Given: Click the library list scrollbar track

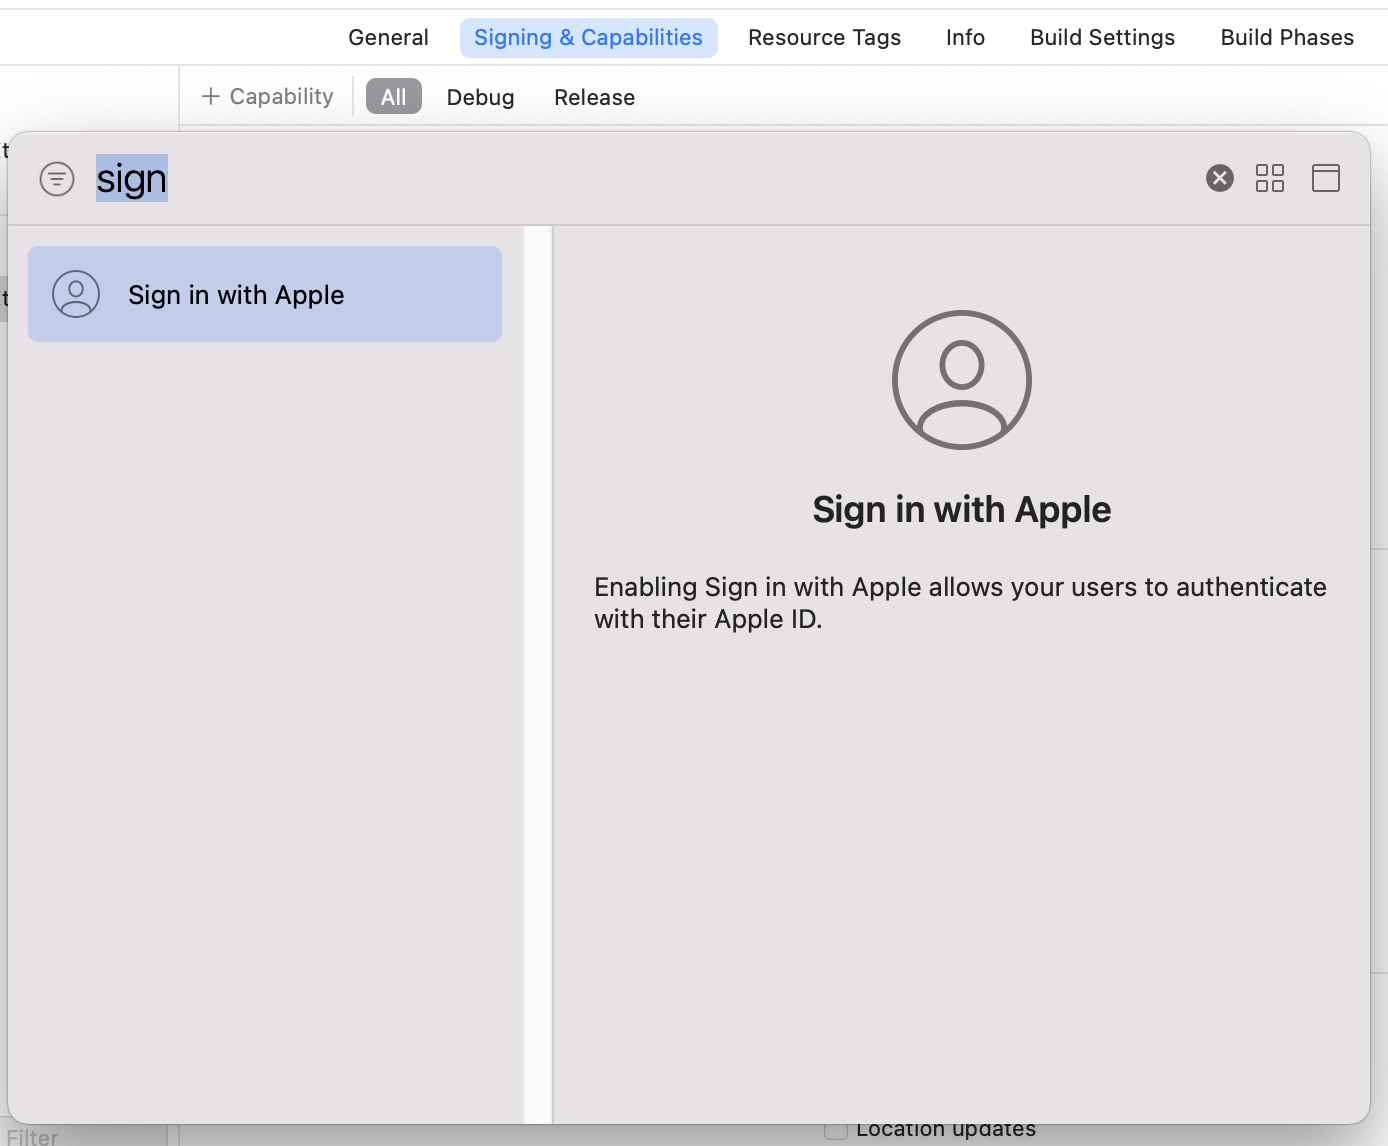Looking at the screenshot, I should click(538, 674).
